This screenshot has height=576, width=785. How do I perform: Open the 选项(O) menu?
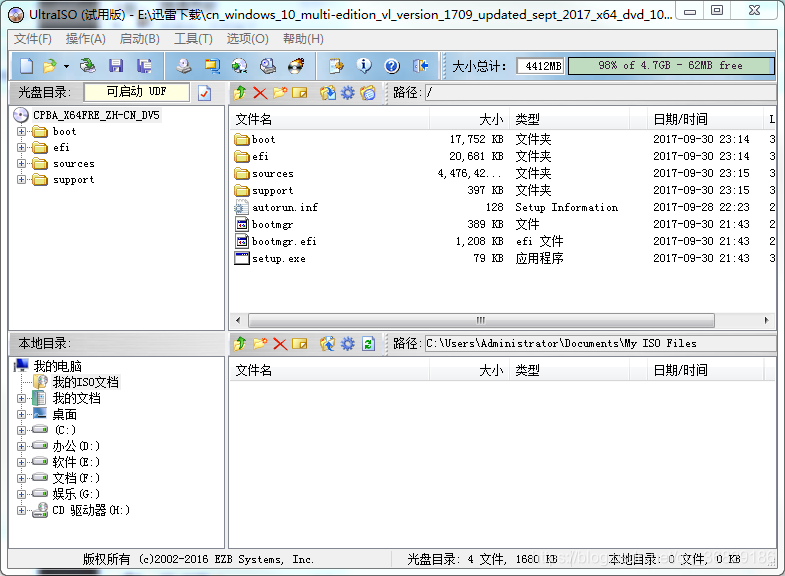(x=247, y=39)
